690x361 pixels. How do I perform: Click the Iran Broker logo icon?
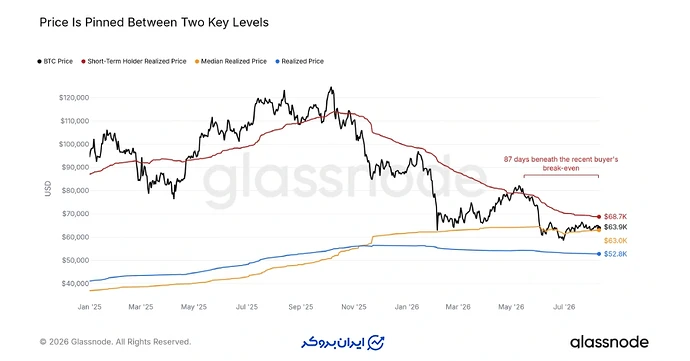pos(376,343)
